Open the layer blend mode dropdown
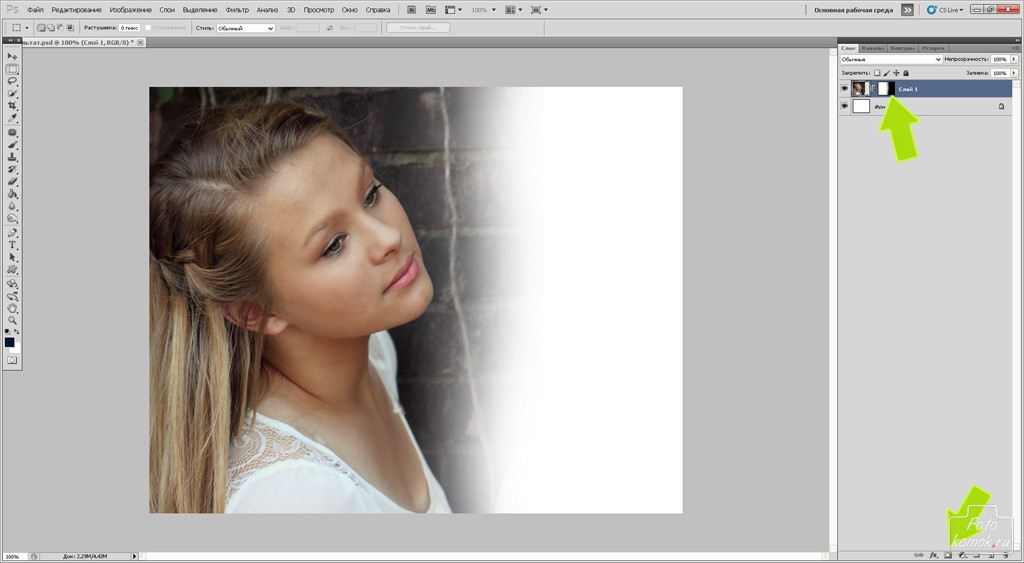1024x563 pixels. (x=891, y=60)
